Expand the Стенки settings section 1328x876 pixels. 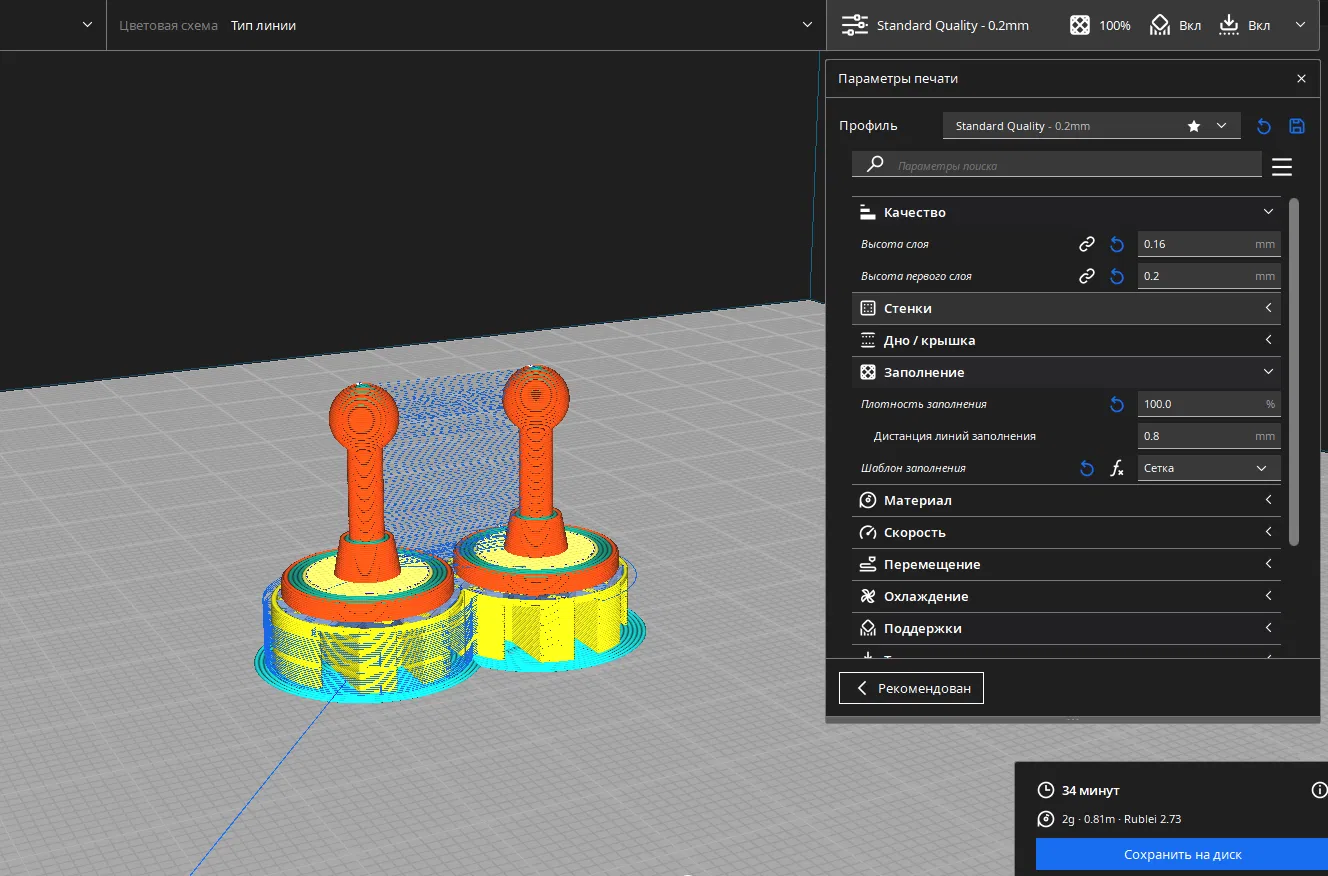(x=1066, y=308)
